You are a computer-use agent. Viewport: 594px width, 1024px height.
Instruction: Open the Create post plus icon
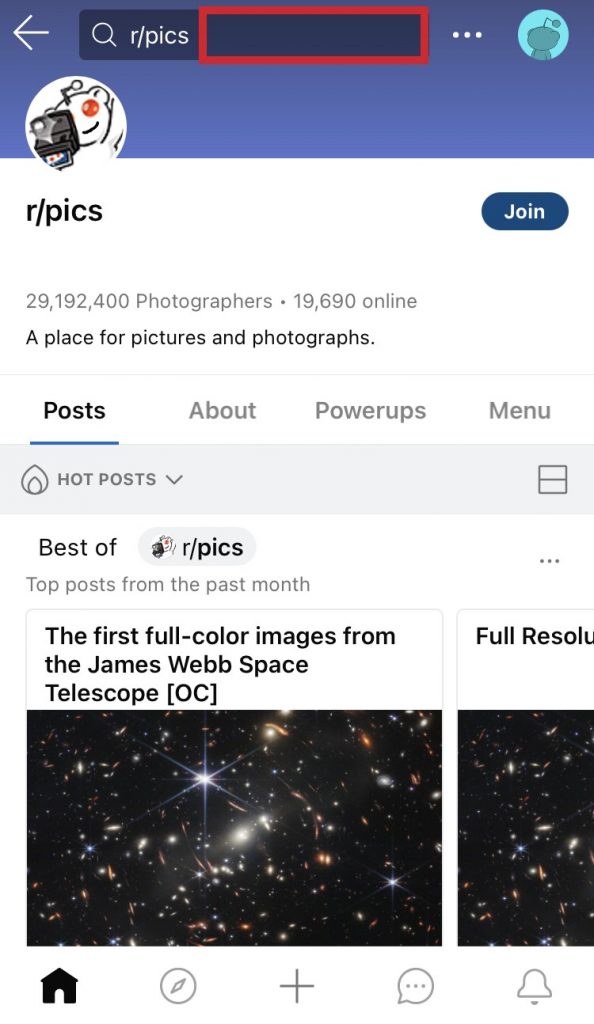coord(297,985)
